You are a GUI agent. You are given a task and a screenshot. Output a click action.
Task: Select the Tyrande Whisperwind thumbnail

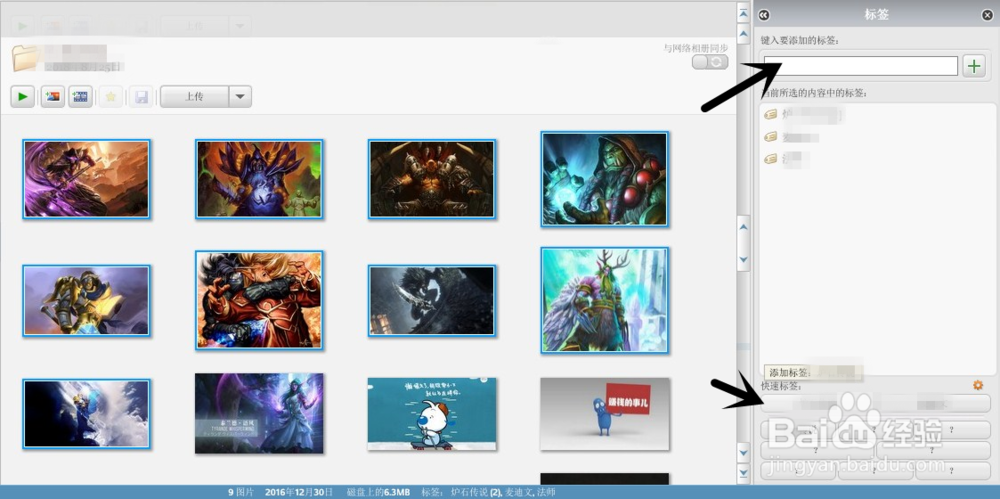click(259, 413)
